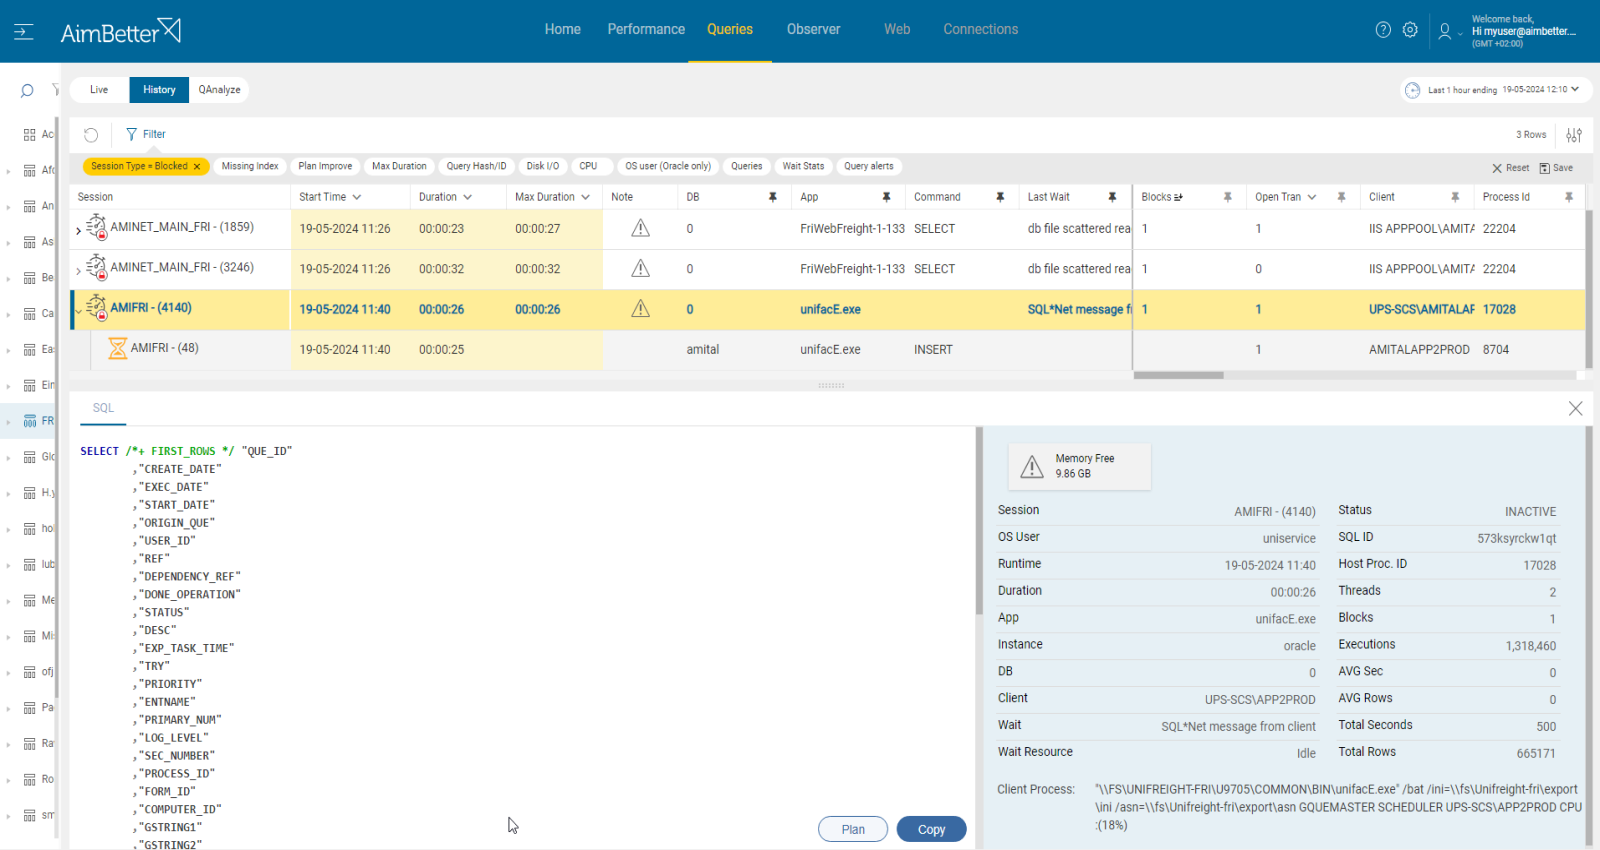Collapse the AMIFRI (4140) session row
This screenshot has width=1600, height=850.
(78, 311)
